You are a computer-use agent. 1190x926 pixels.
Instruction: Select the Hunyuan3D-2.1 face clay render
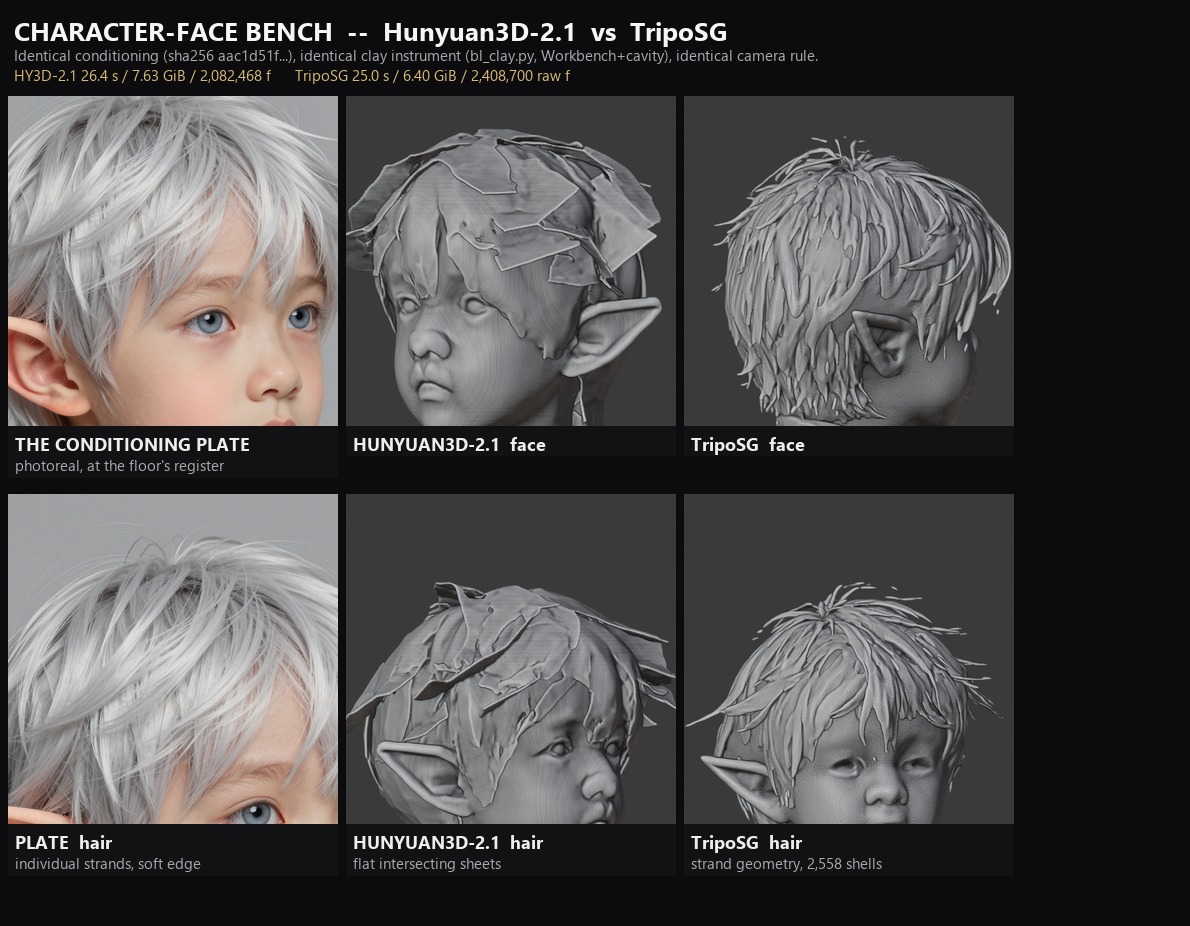pyautogui.click(x=511, y=260)
